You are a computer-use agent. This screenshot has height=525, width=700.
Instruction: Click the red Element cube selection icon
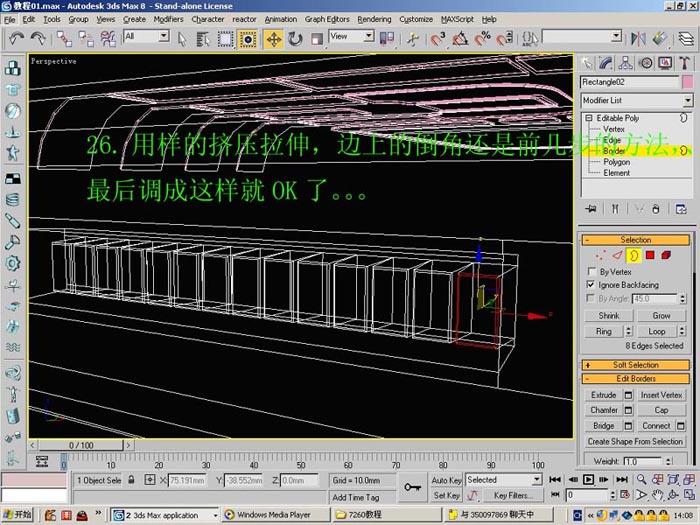pos(666,255)
